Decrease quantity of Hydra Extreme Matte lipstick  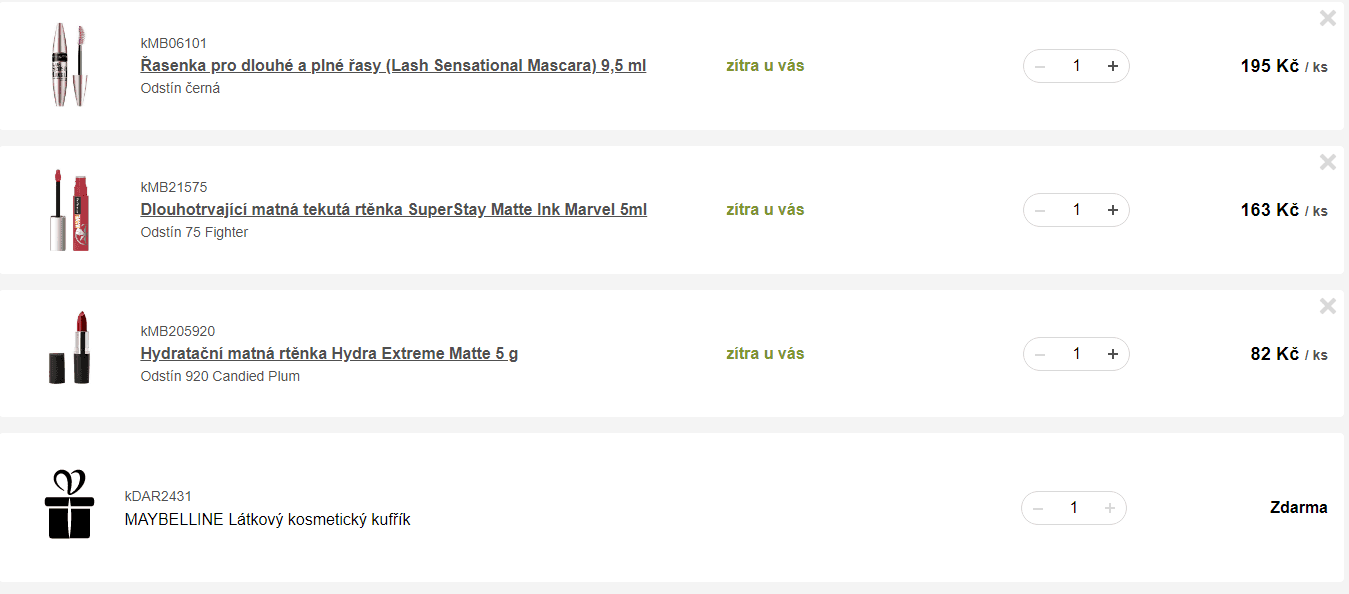(1040, 354)
